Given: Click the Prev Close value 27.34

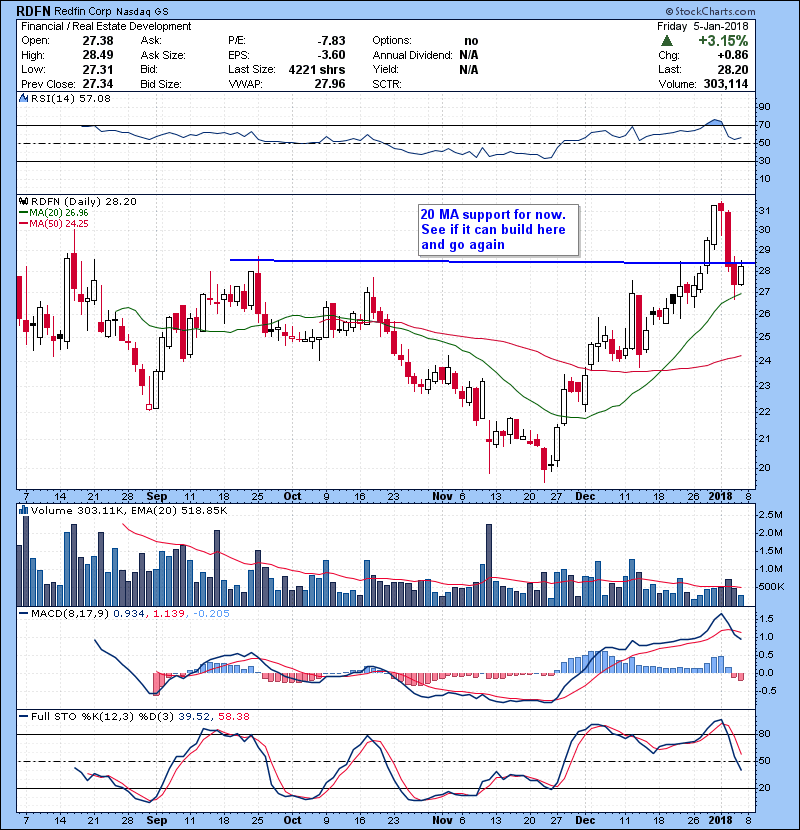Looking at the screenshot, I should 98,84.
